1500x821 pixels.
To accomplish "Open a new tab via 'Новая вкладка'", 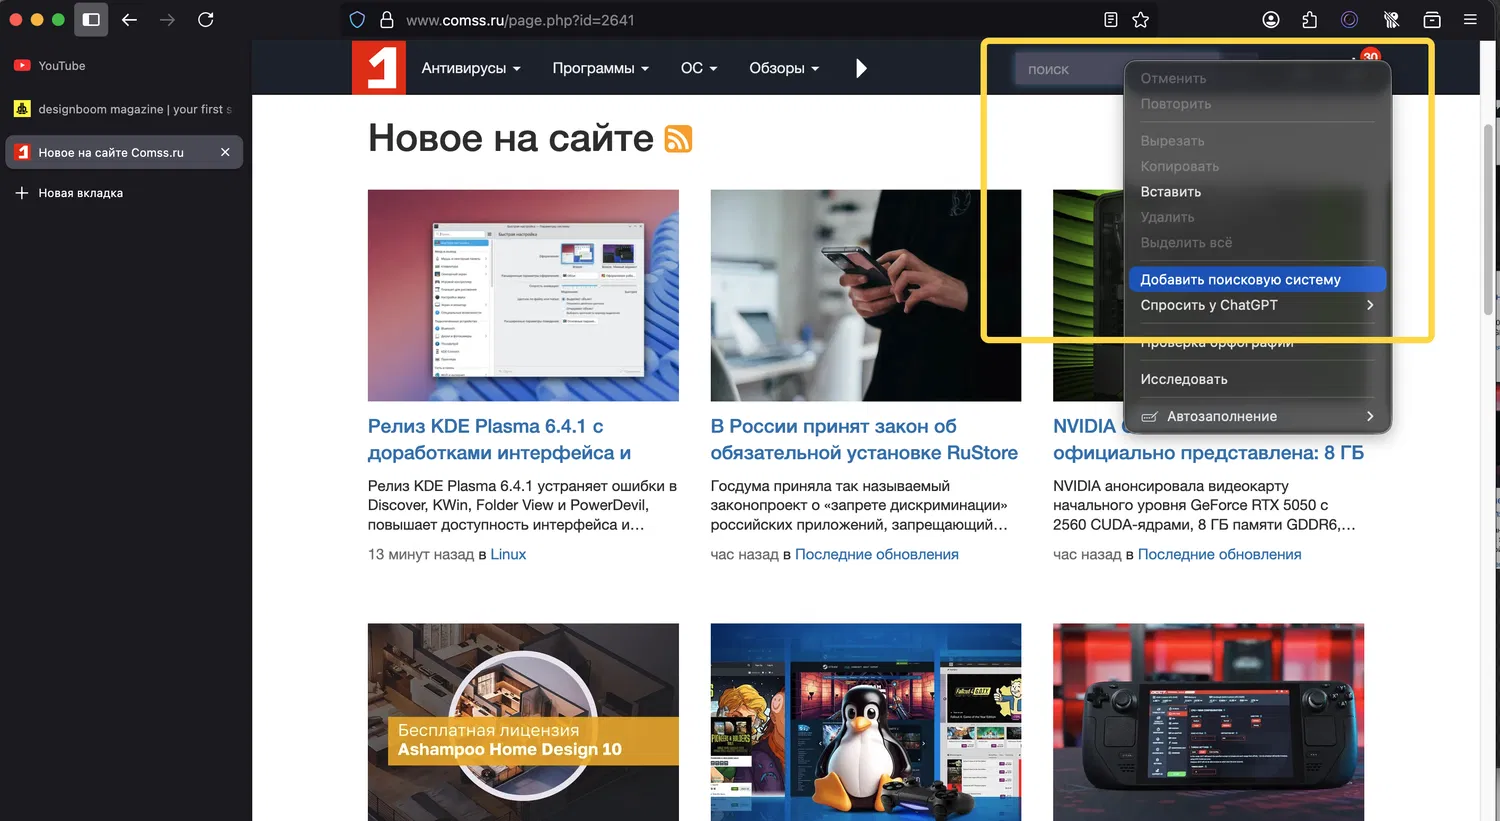I will [x=124, y=193].
